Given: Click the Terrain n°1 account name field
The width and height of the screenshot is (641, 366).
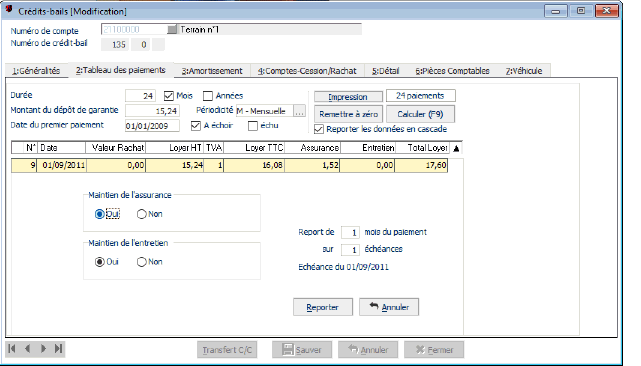Looking at the screenshot, I should coord(270,29).
